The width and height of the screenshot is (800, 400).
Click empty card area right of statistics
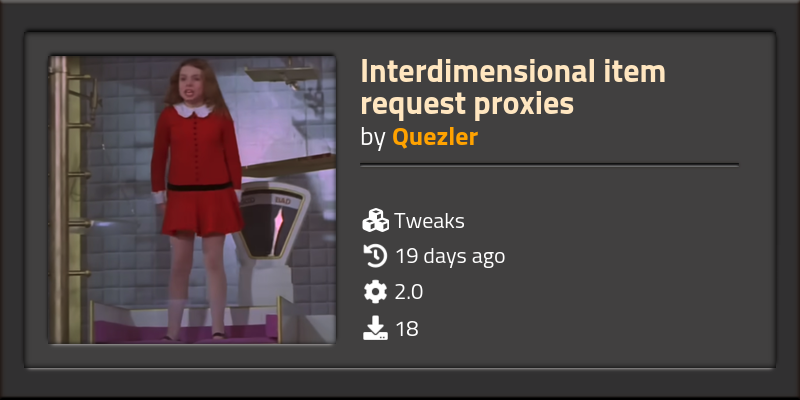pyautogui.click(x=638, y=276)
